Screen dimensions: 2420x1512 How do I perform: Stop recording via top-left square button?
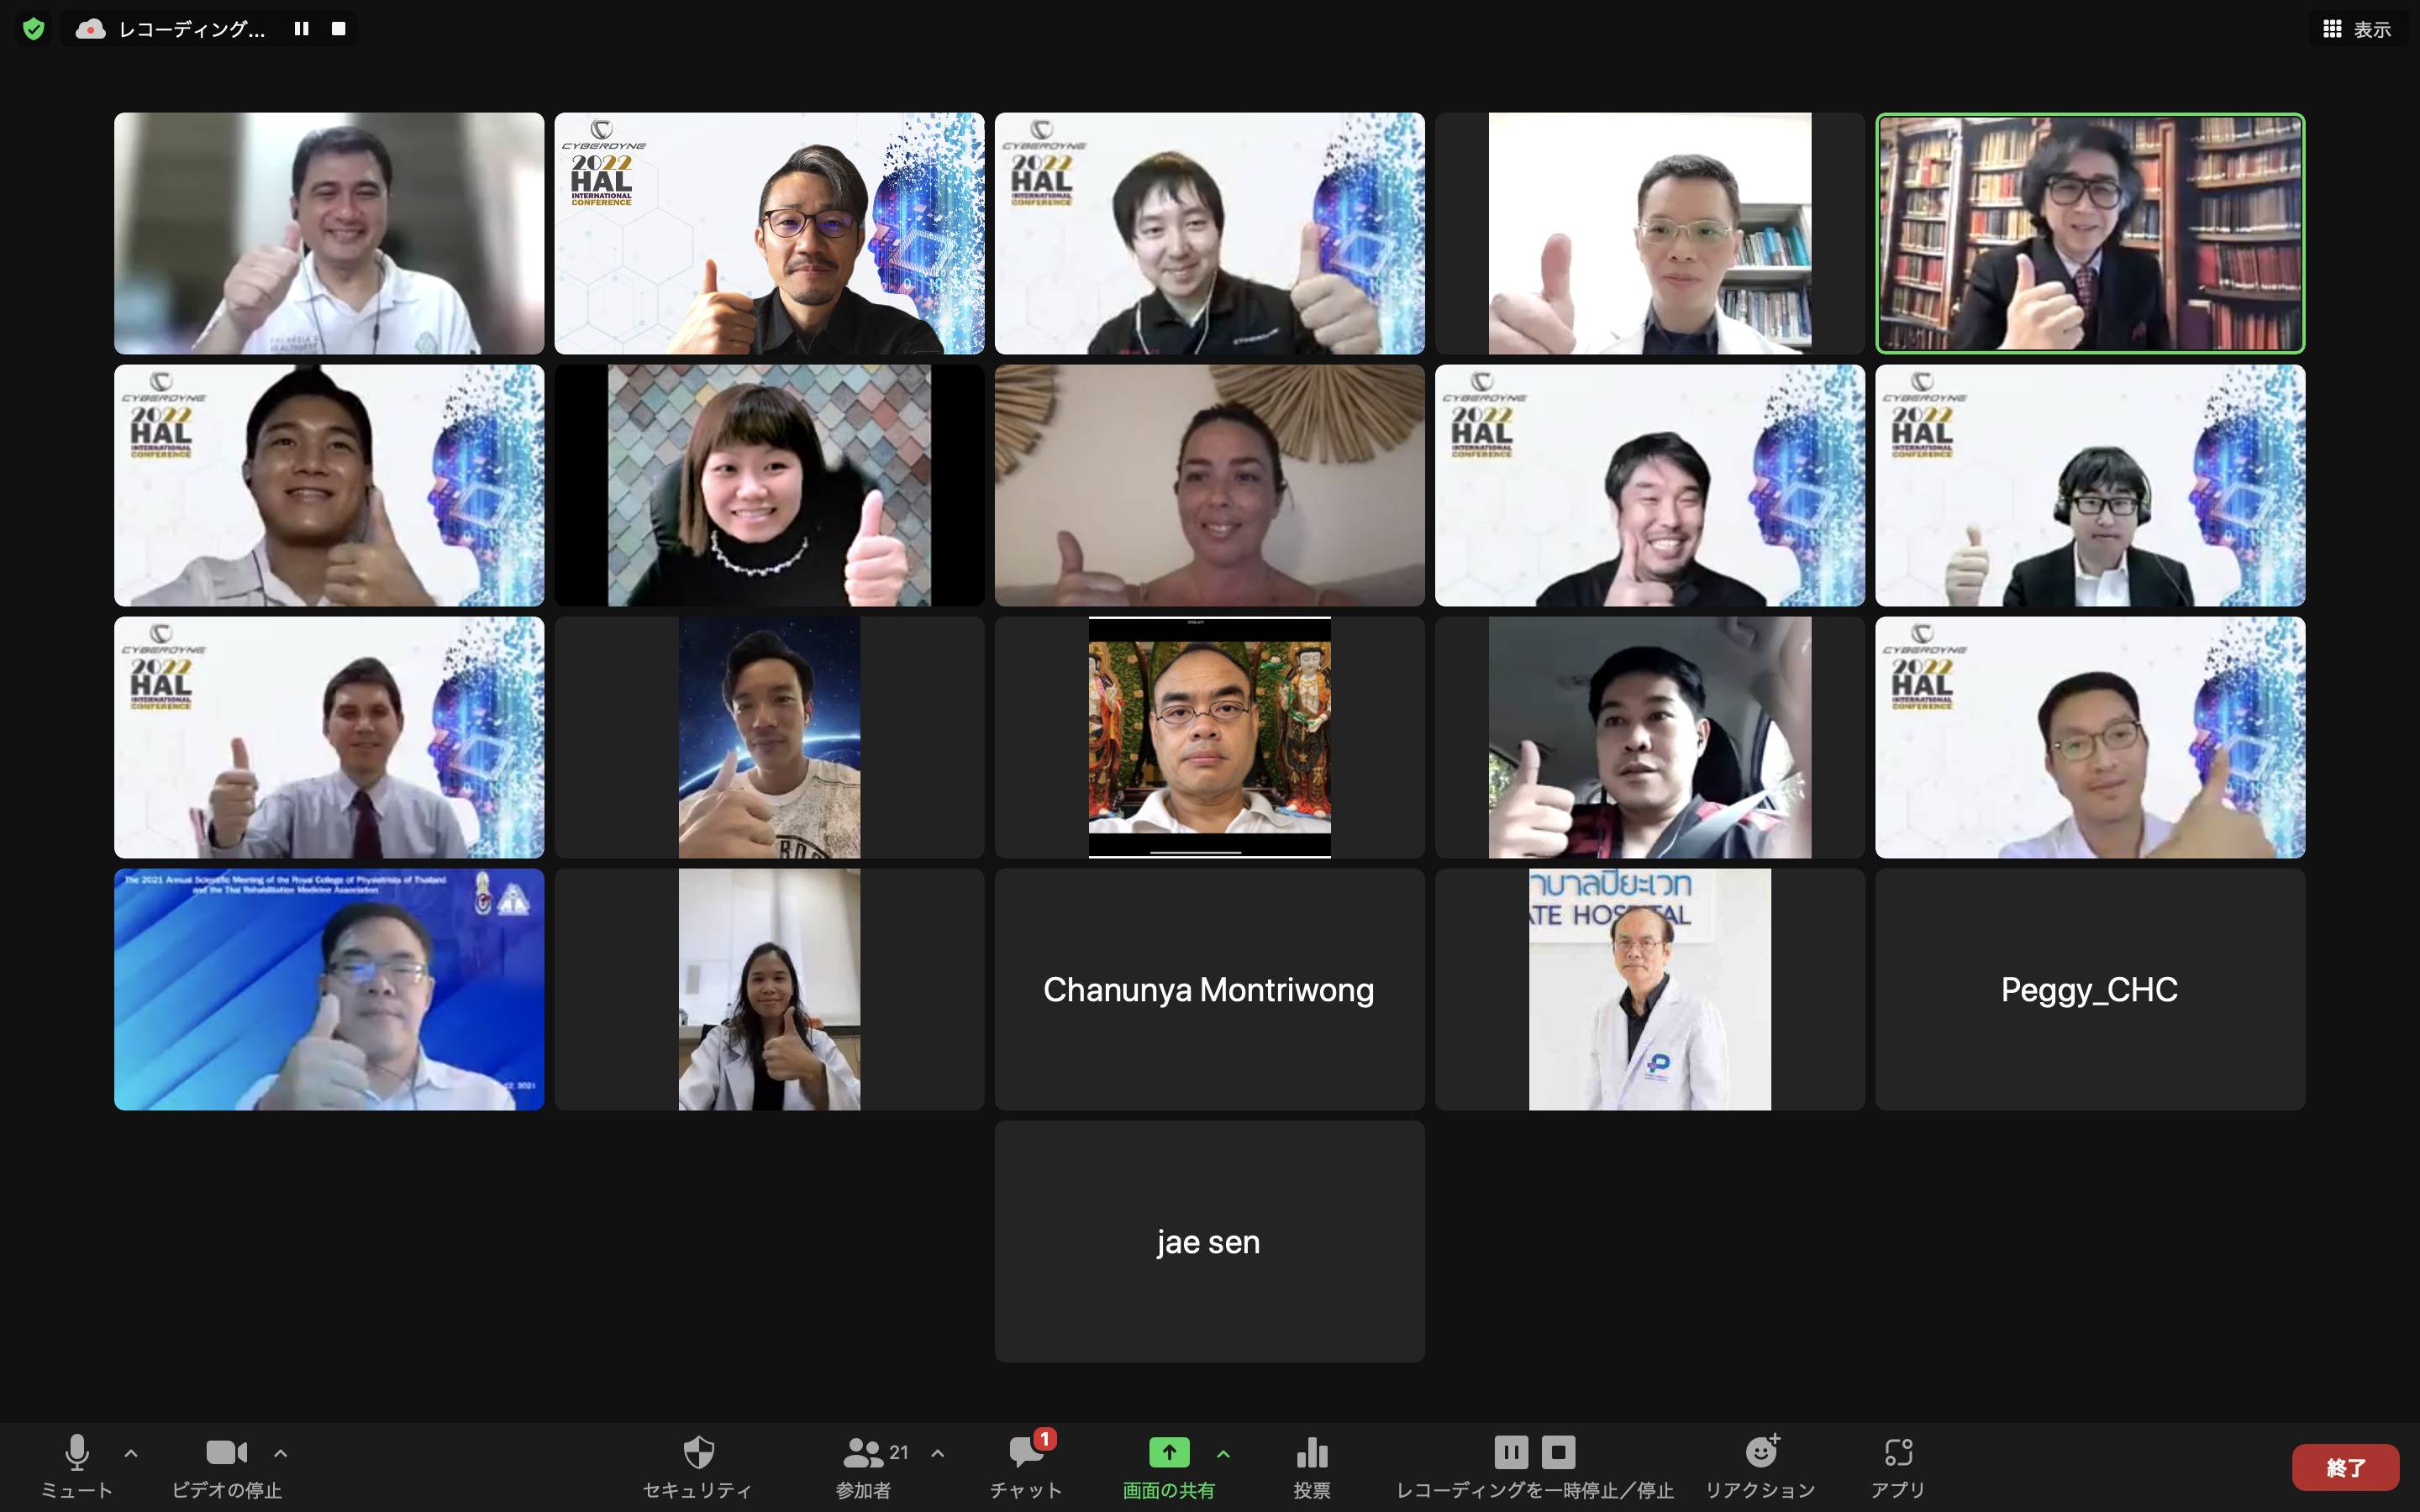339,29
